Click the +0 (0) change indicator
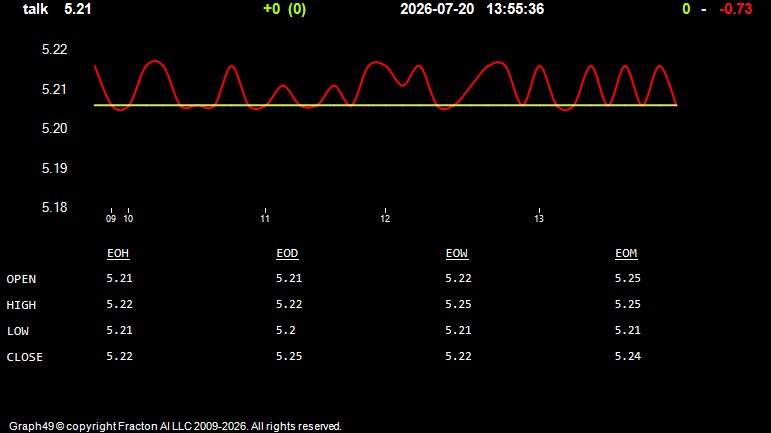The image size is (771, 433). (x=285, y=9)
